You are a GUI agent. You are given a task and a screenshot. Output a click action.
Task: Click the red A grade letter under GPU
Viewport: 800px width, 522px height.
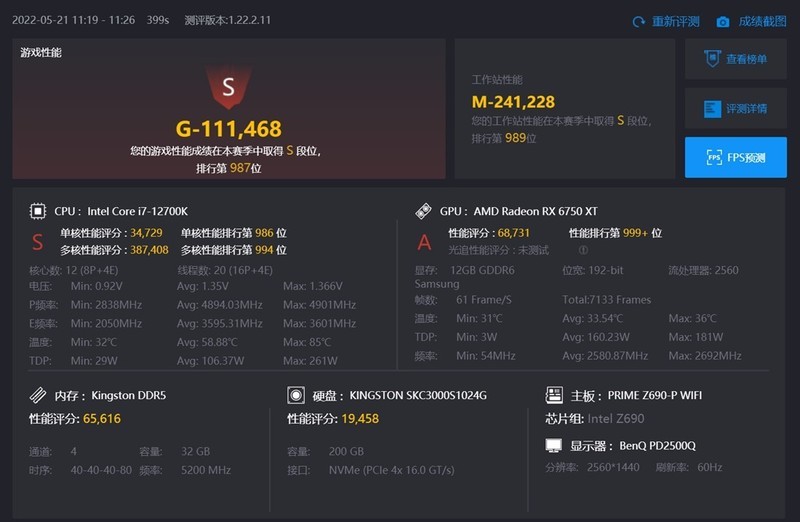point(424,242)
